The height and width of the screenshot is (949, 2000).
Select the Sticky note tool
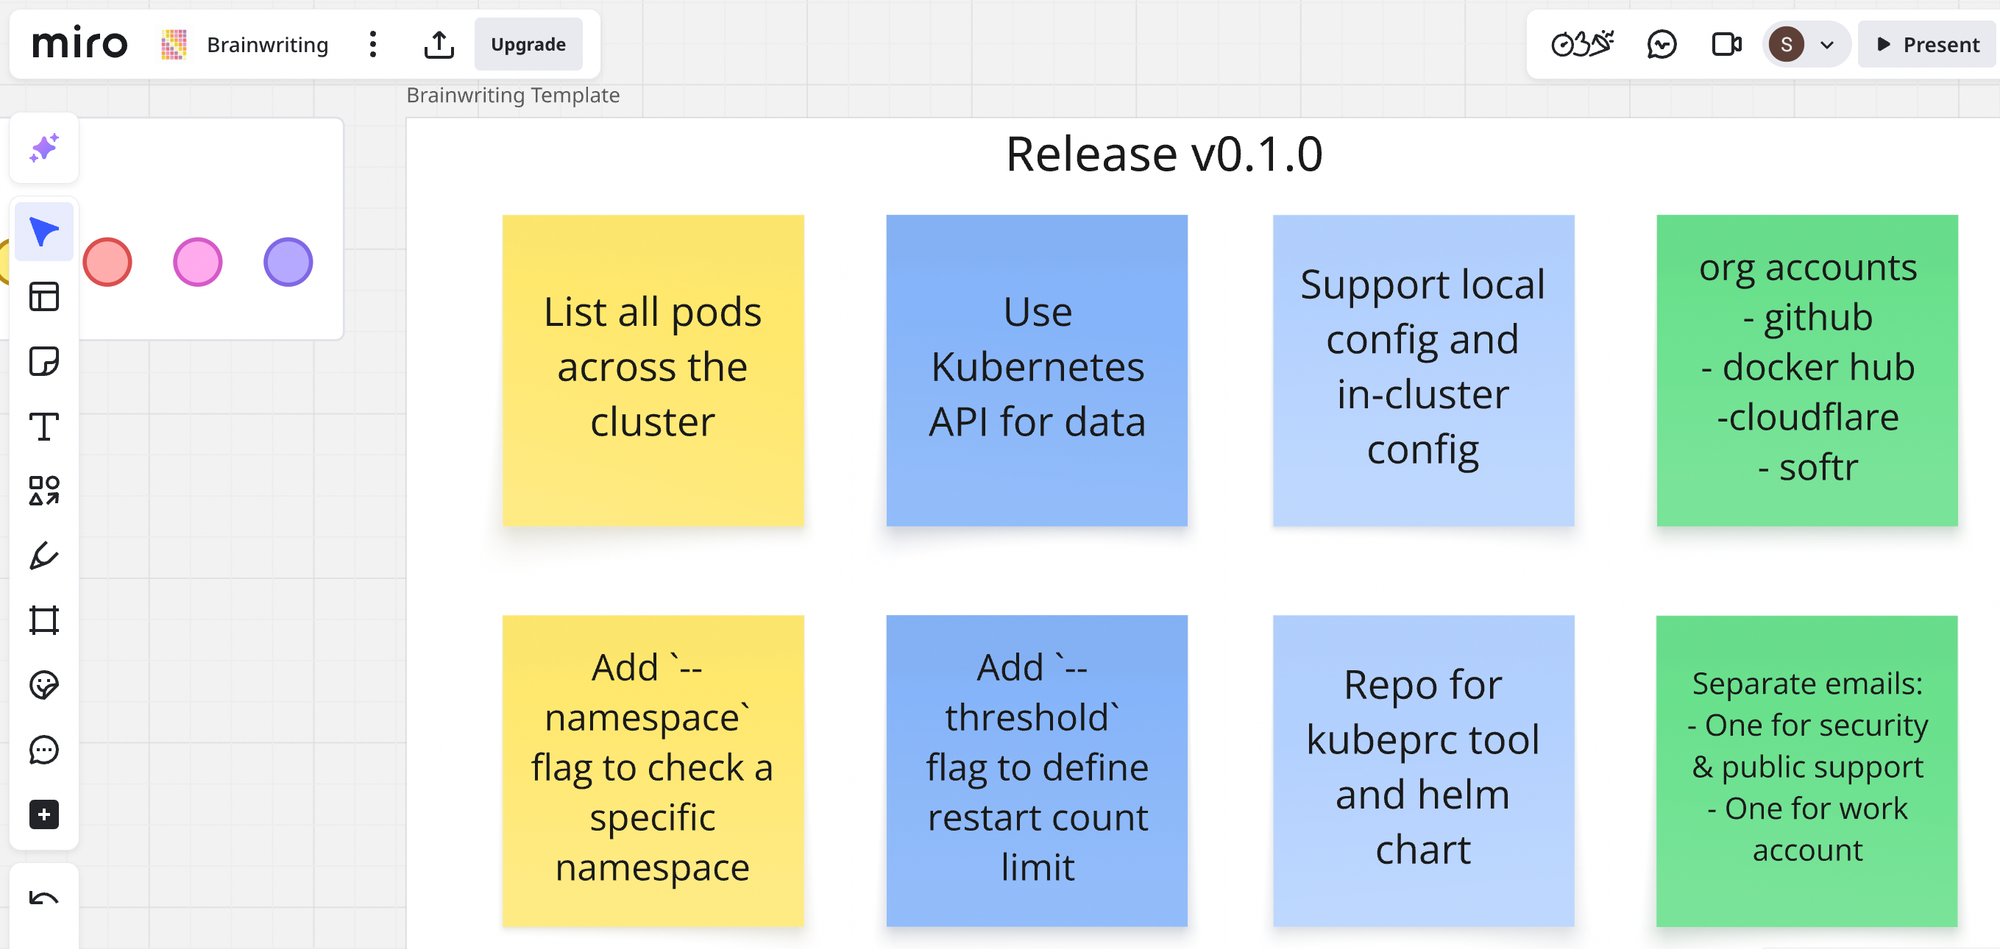click(44, 361)
